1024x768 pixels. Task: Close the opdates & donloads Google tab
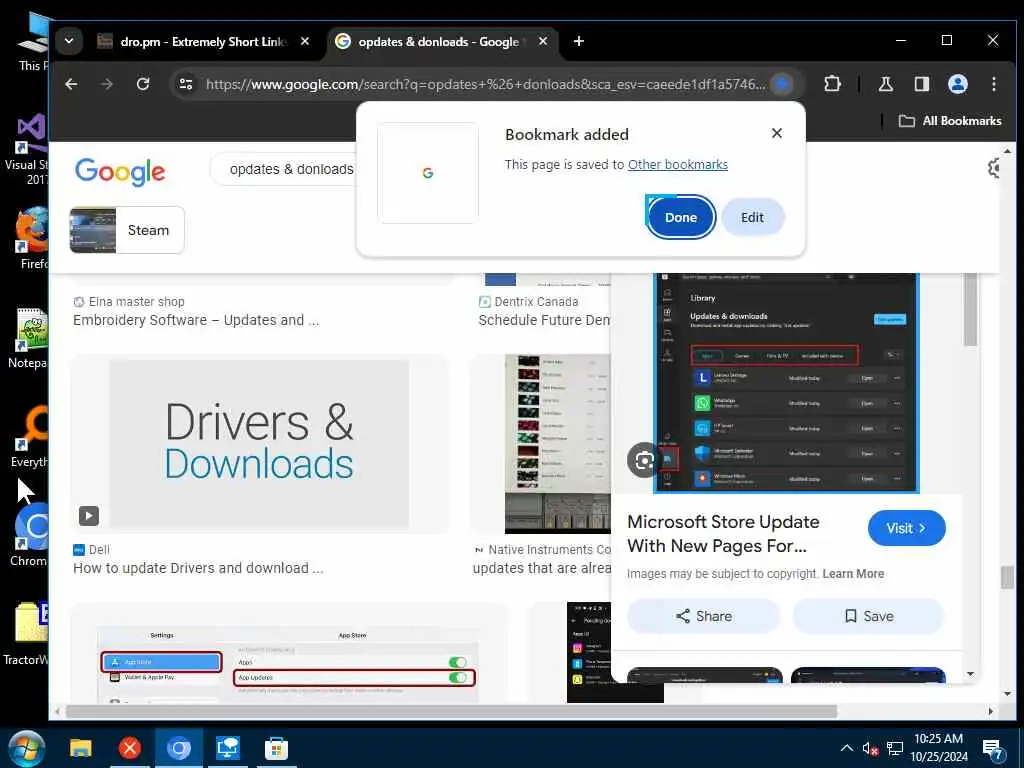click(x=543, y=41)
